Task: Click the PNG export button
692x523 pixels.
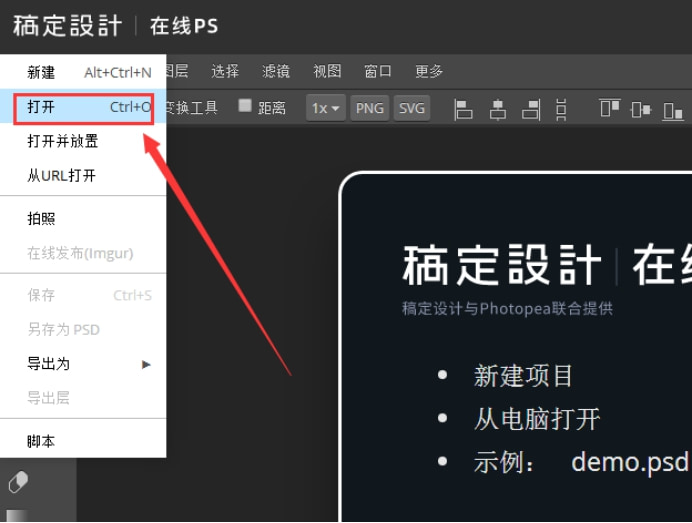Action: click(x=370, y=108)
